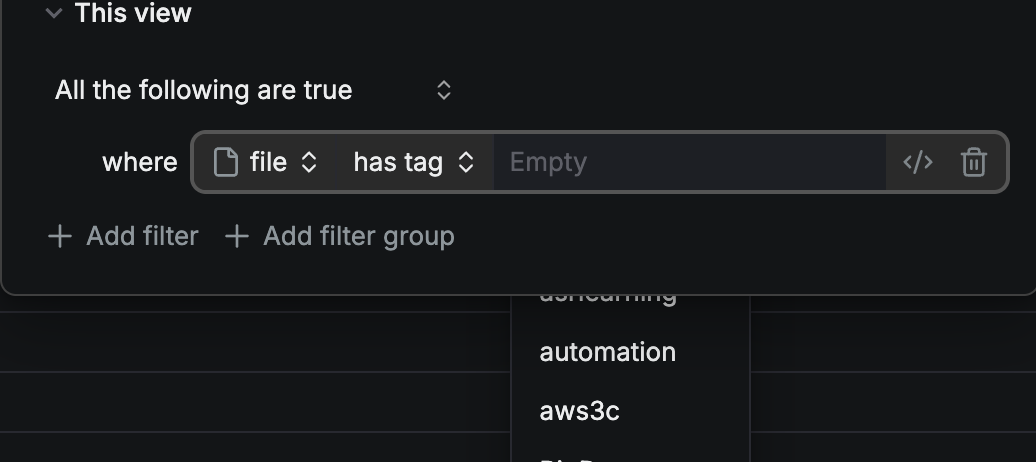Delete the filter using the trash icon
The image size is (1036, 462).
(973, 162)
